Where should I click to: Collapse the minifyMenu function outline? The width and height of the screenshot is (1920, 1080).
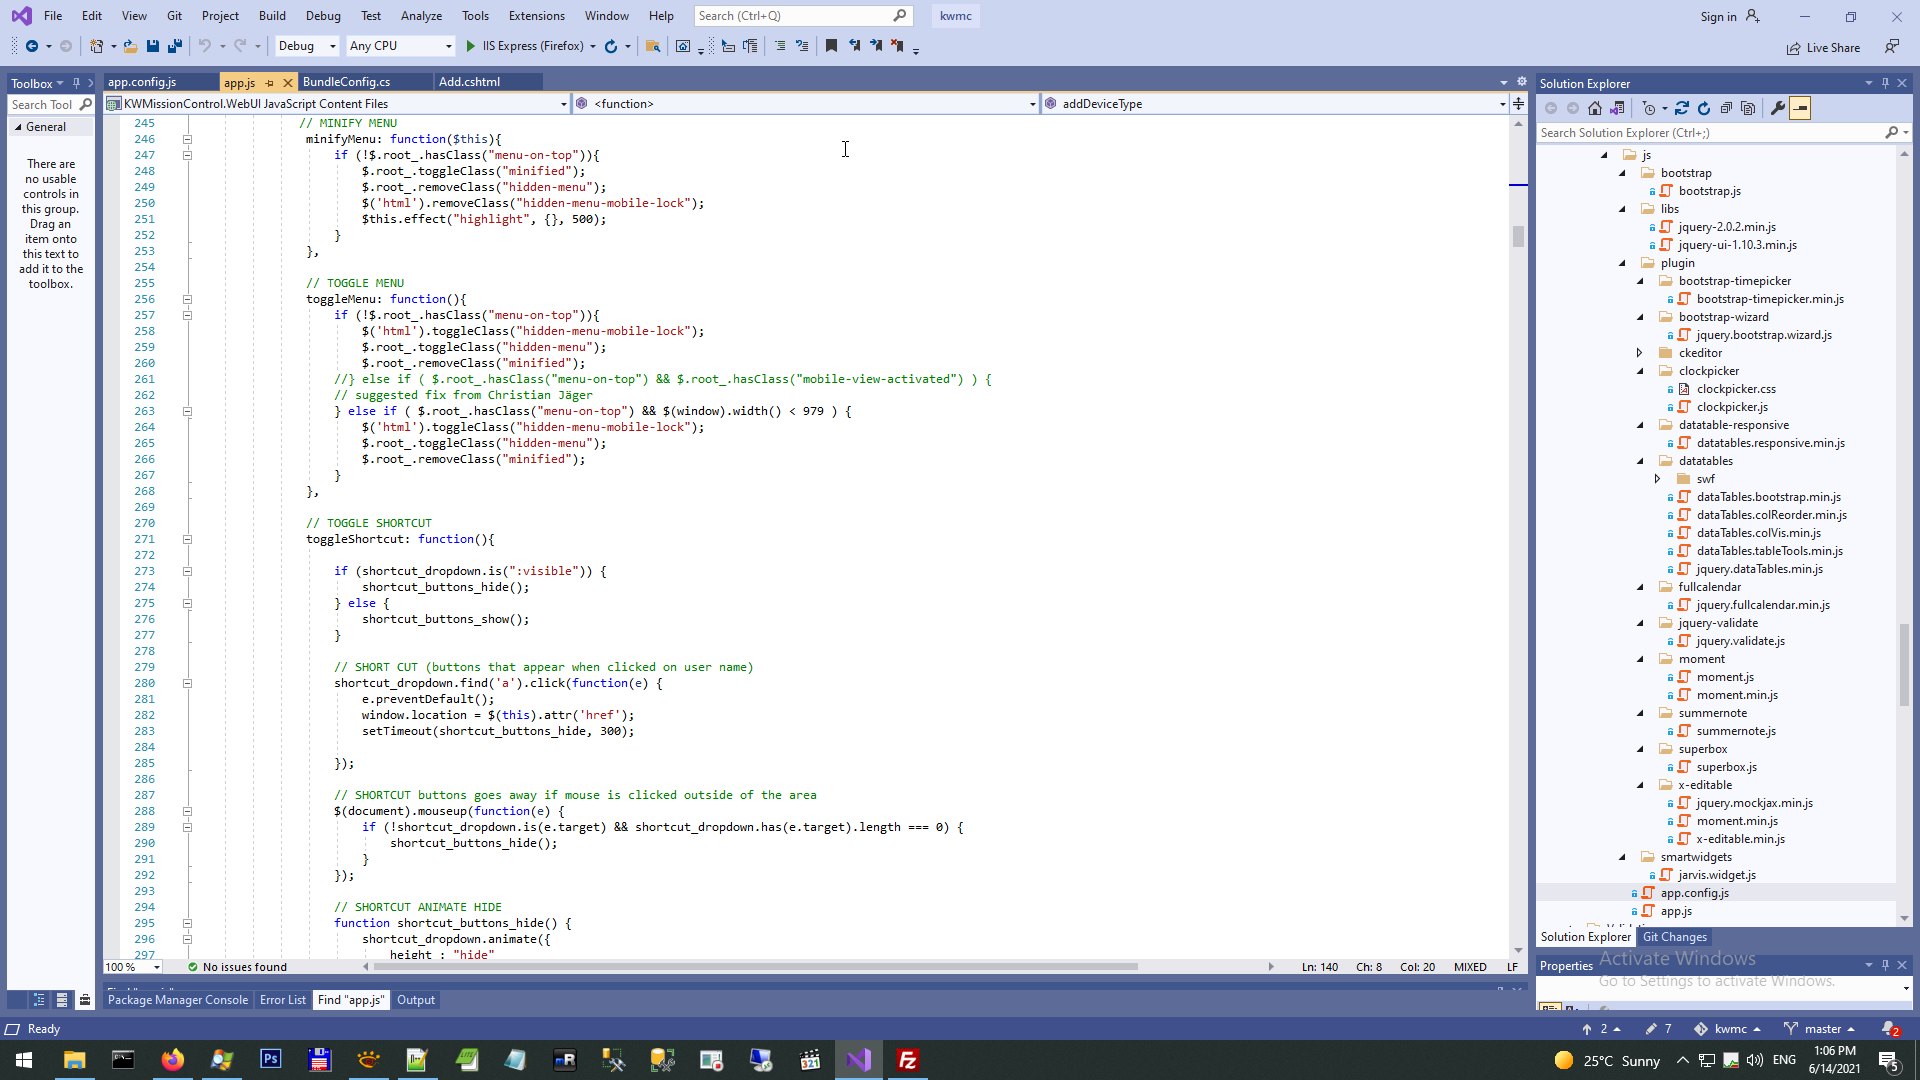[x=187, y=139]
